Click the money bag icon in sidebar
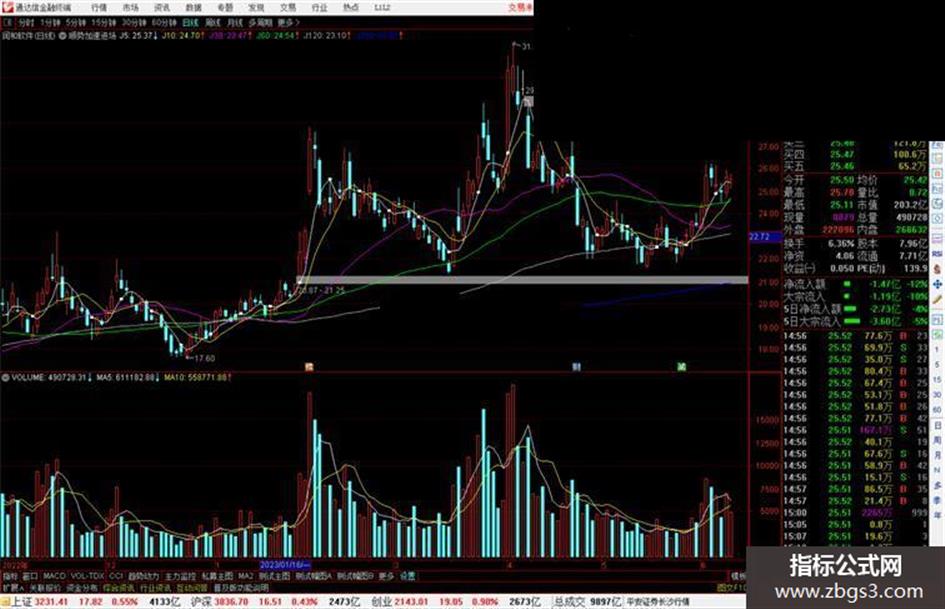The image size is (945, 609). tap(937, 269)
